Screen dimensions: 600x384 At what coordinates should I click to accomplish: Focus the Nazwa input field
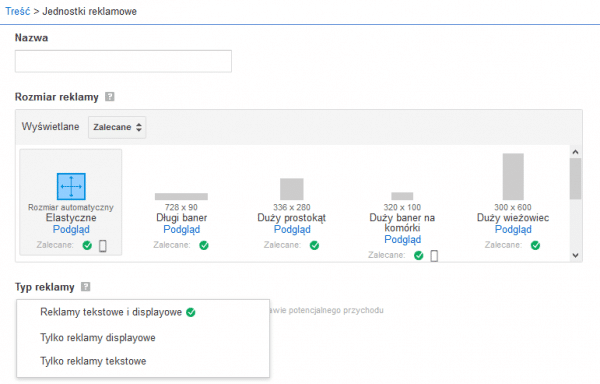coord(123,61)
